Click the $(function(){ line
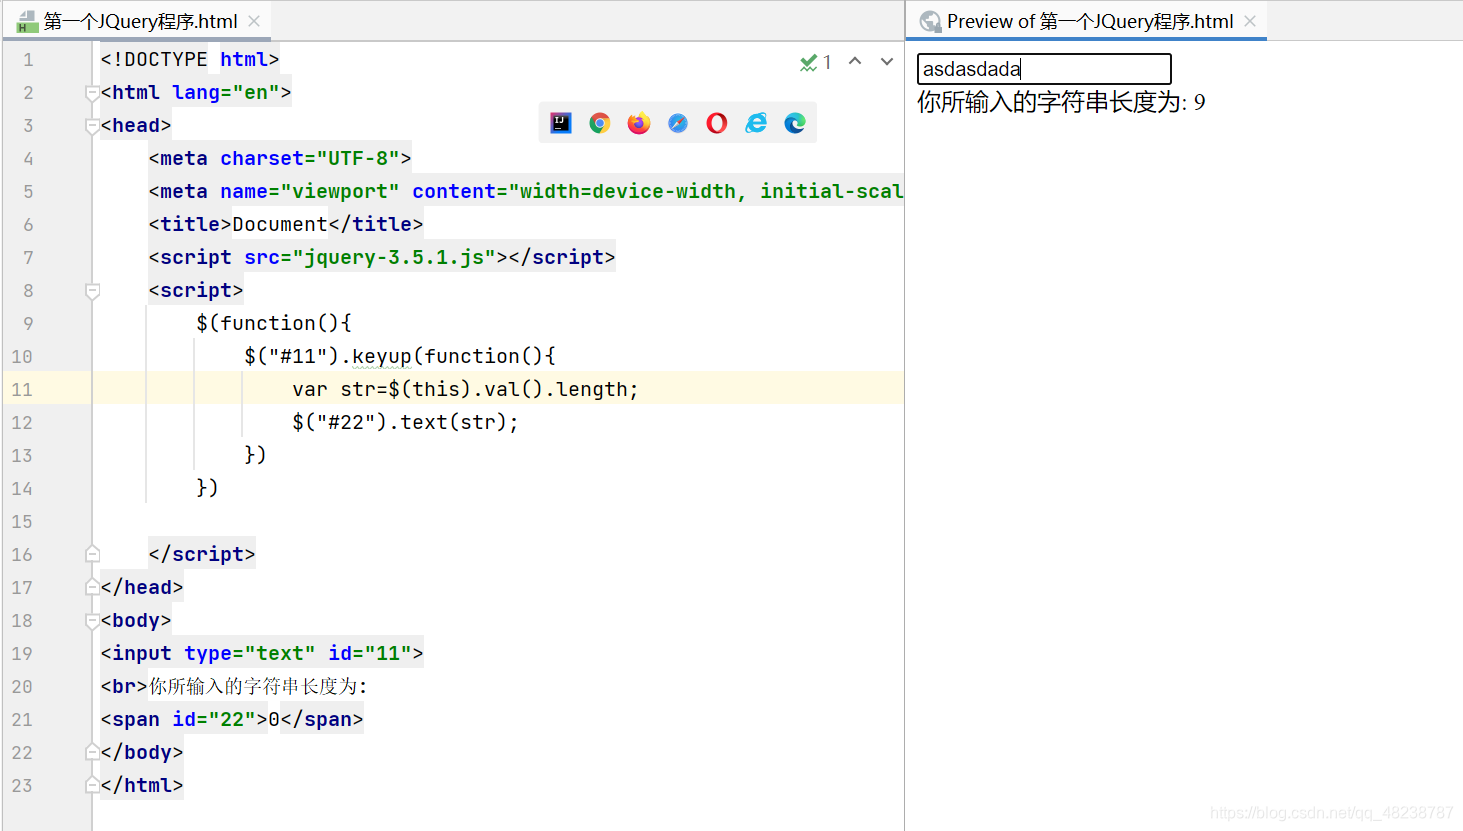Screen dimensions: 1463x831 pos(274,323)
